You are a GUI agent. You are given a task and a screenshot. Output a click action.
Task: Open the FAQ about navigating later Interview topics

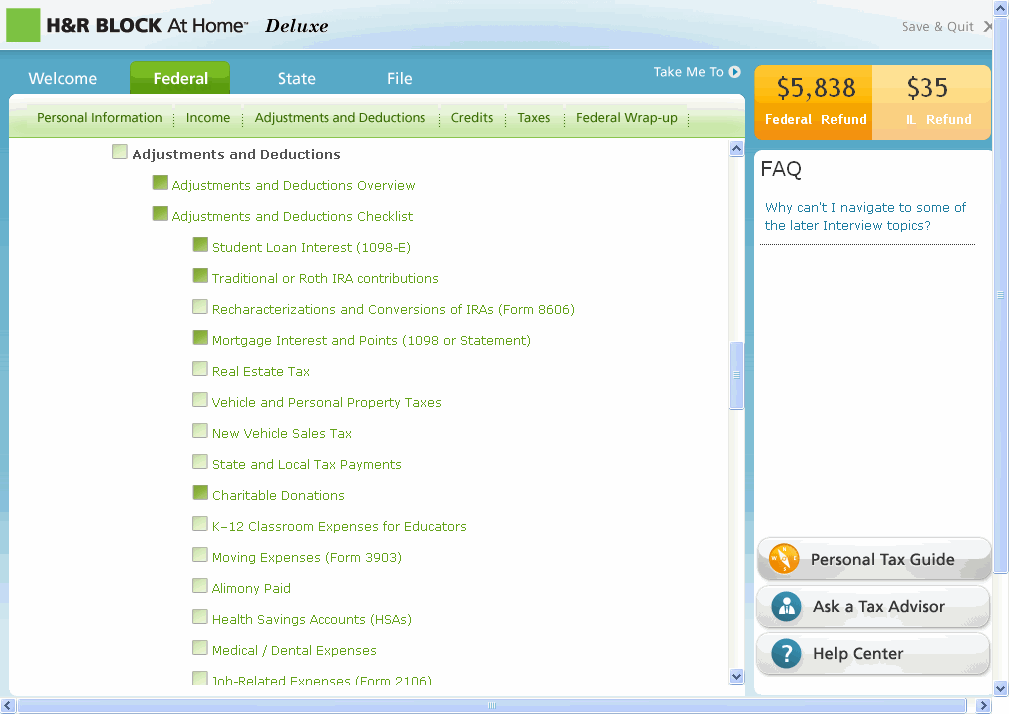(x=865, y=217)
